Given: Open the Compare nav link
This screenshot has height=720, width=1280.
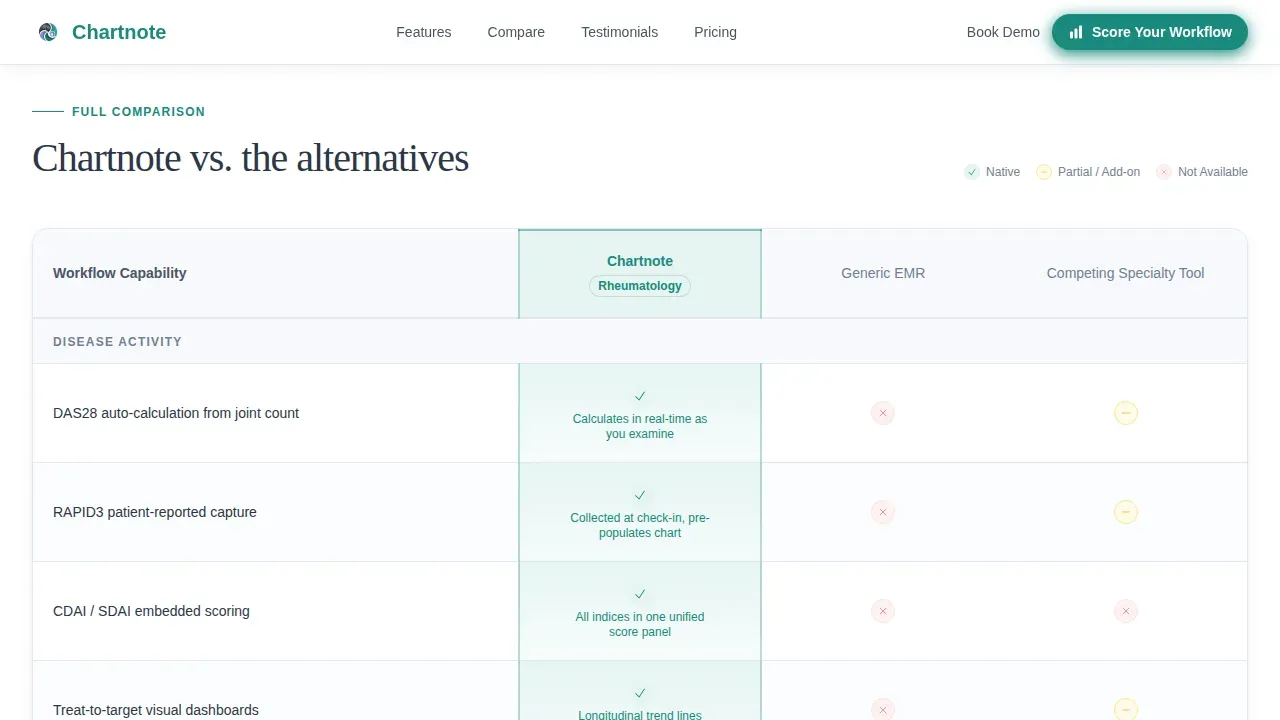Looking at the screenshot, I should pyautogui.click(x=516, y=32).
